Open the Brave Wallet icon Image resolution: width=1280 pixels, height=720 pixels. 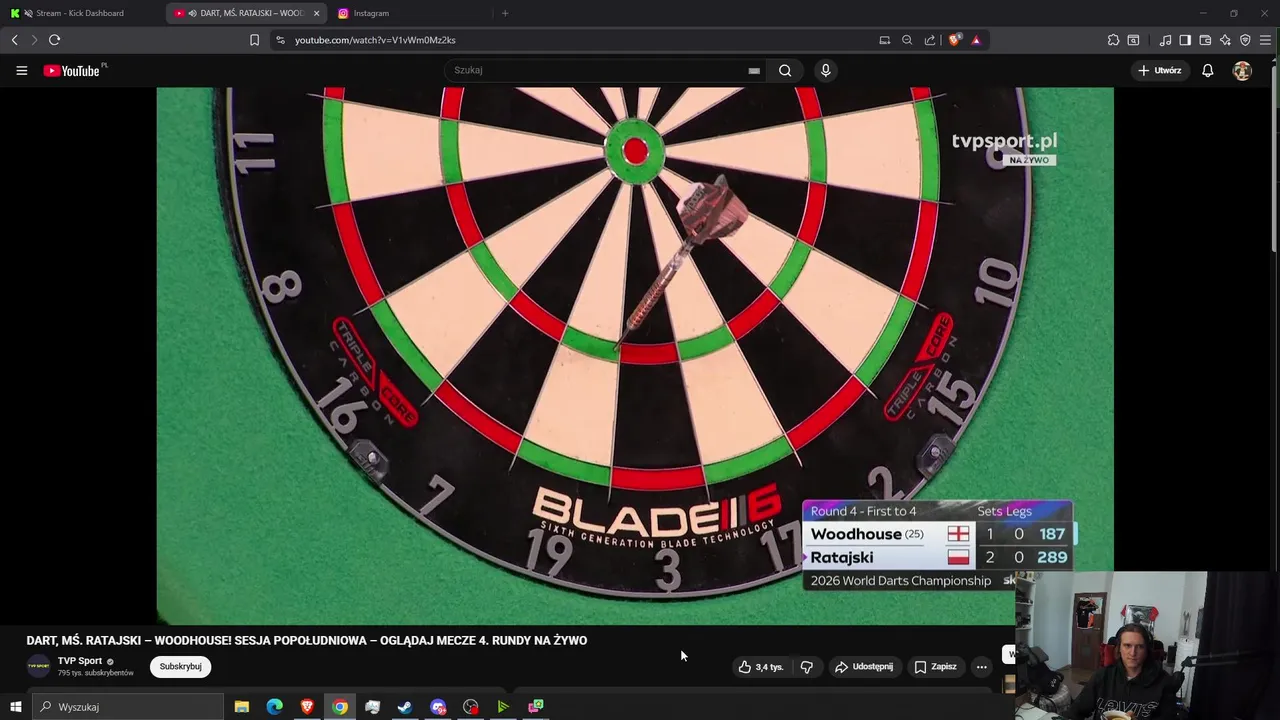1205,40
